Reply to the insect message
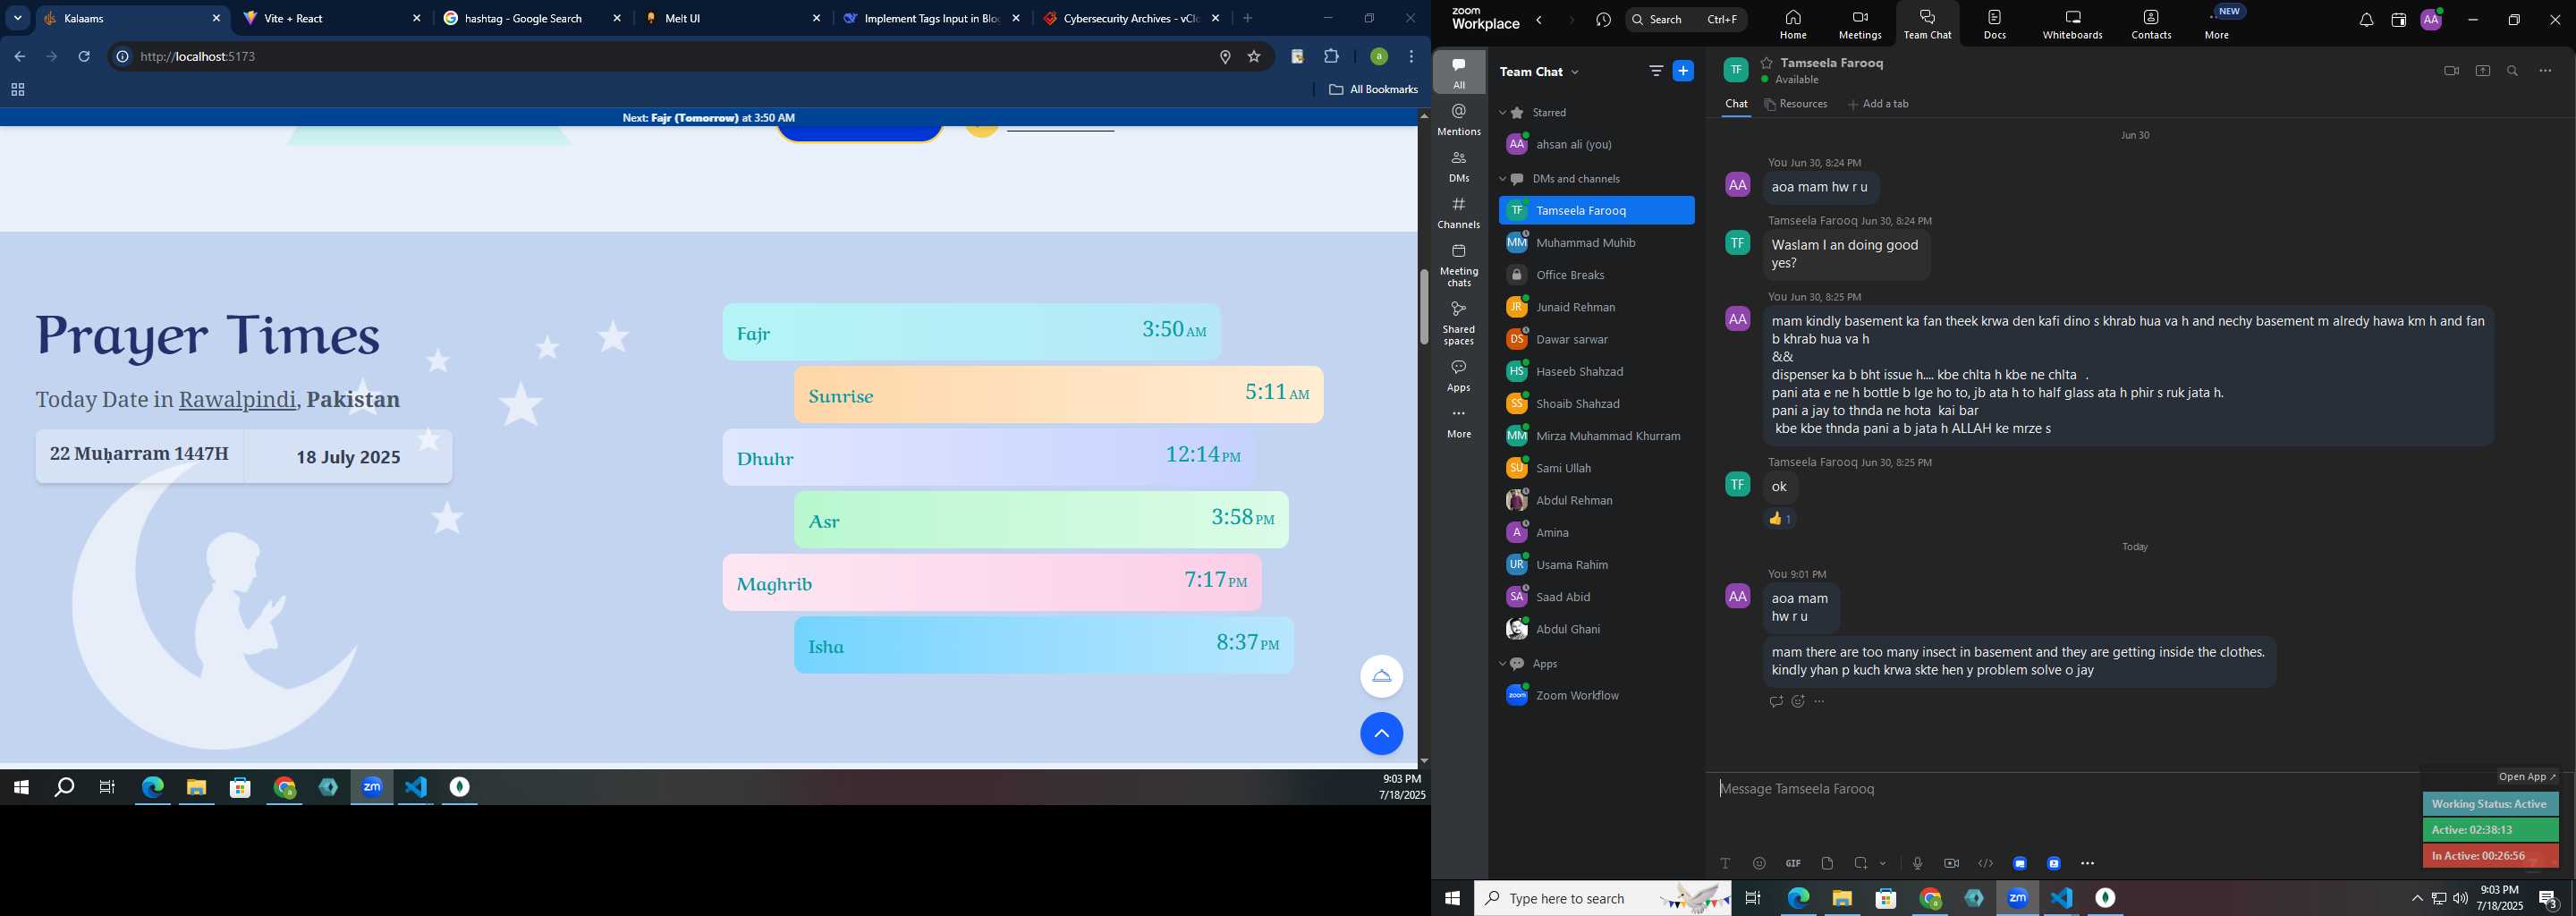Image resolution: width=2576 pixels, height=916 pixels. pyautogui.click(x=1776, y=702)
